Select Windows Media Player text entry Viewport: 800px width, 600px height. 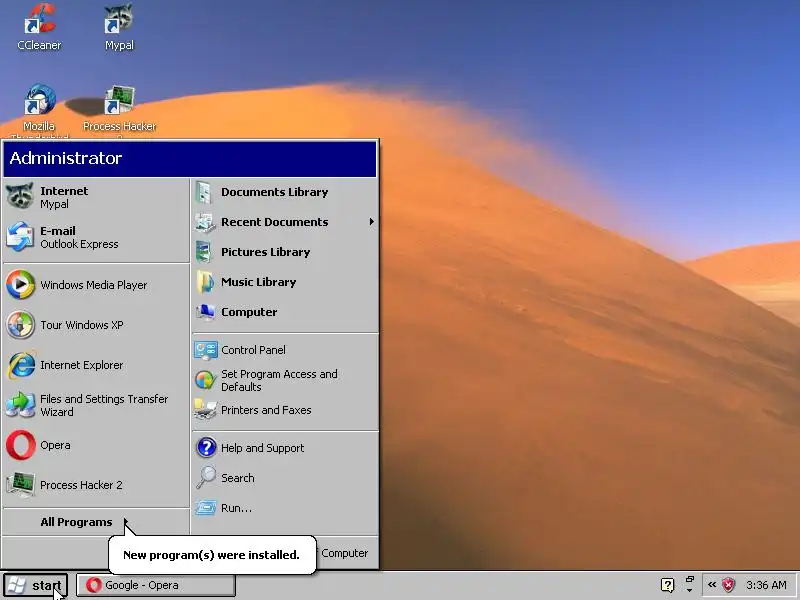[x=93, y=285]
